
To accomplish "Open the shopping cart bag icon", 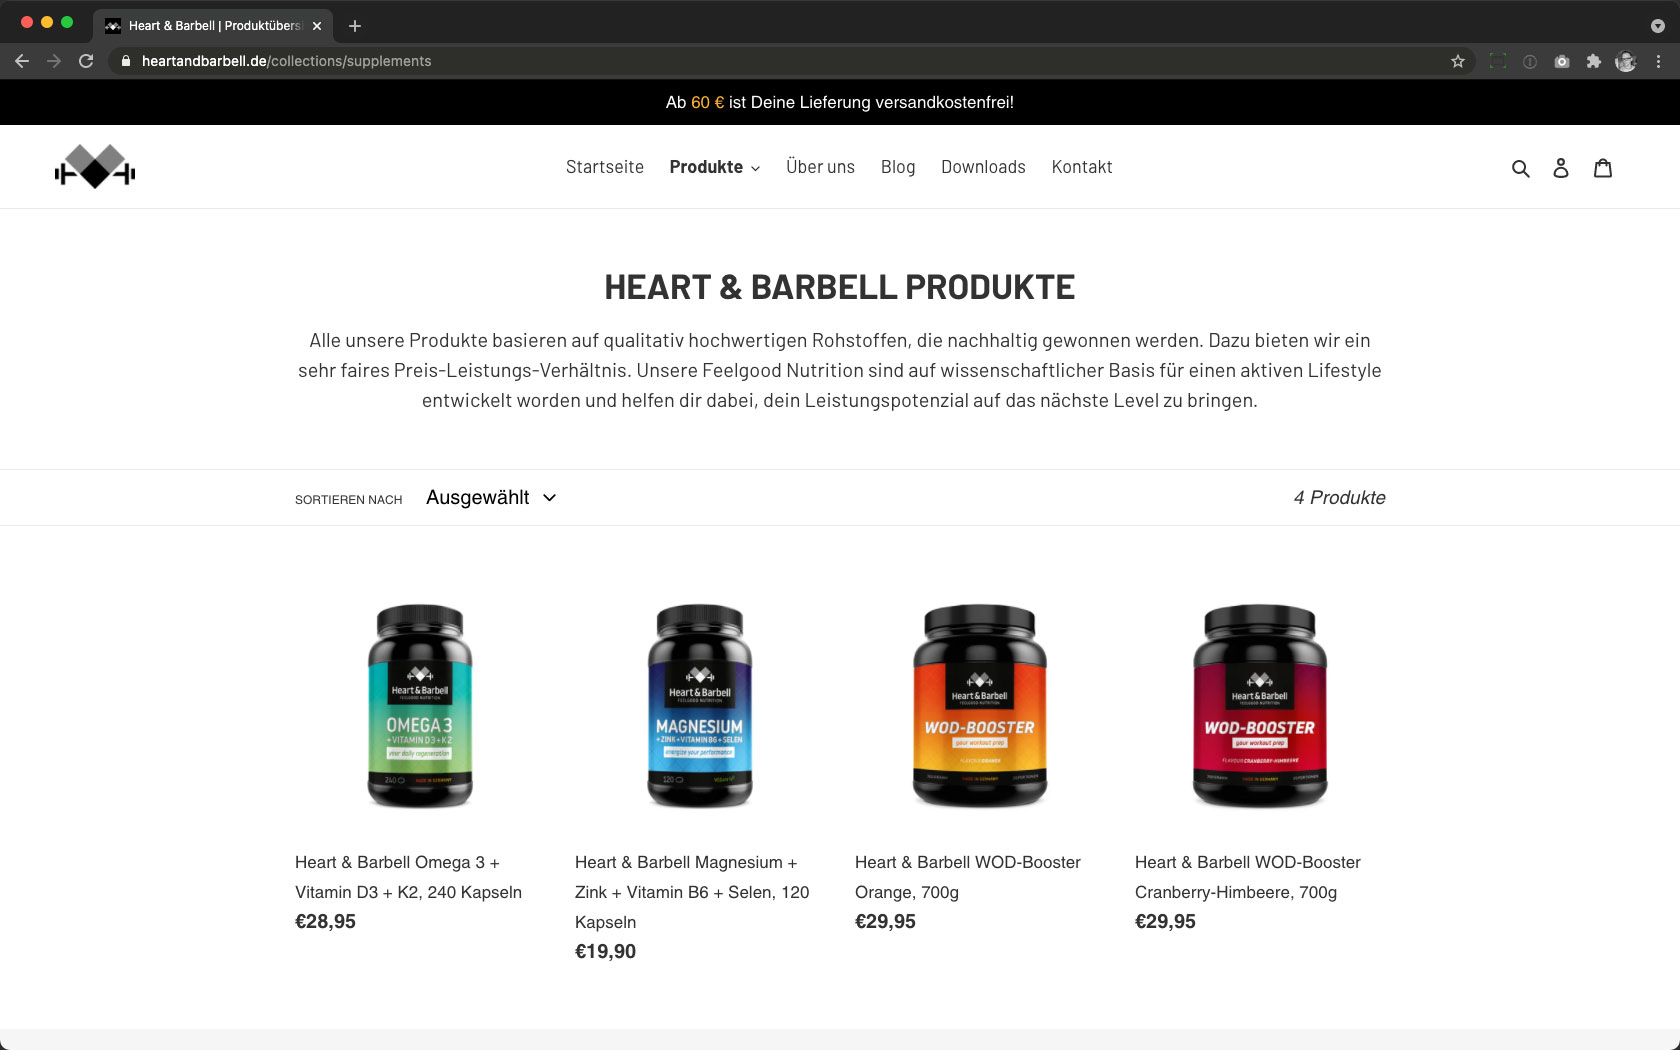I will [1603, 168].
